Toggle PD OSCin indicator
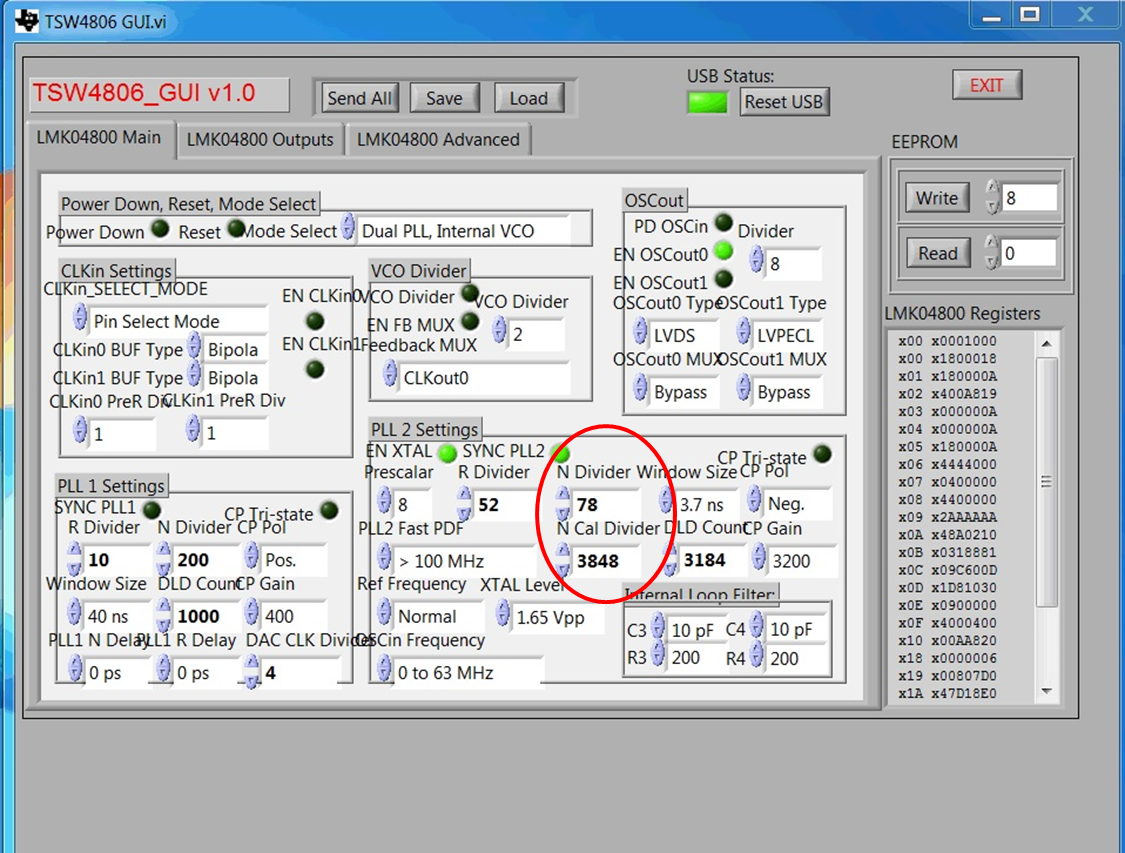1125x853 pixels. point(724,223)
